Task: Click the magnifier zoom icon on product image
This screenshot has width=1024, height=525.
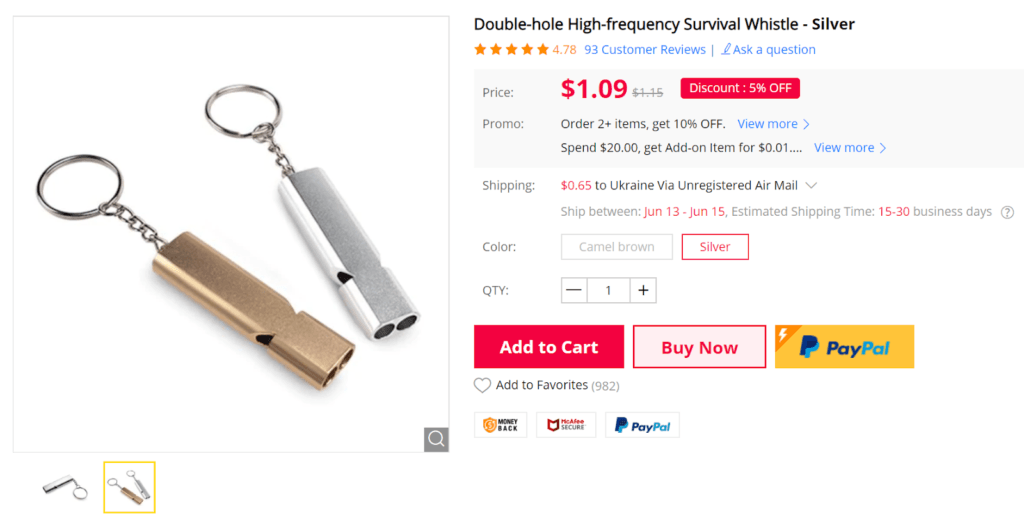Action: (436, 439)
